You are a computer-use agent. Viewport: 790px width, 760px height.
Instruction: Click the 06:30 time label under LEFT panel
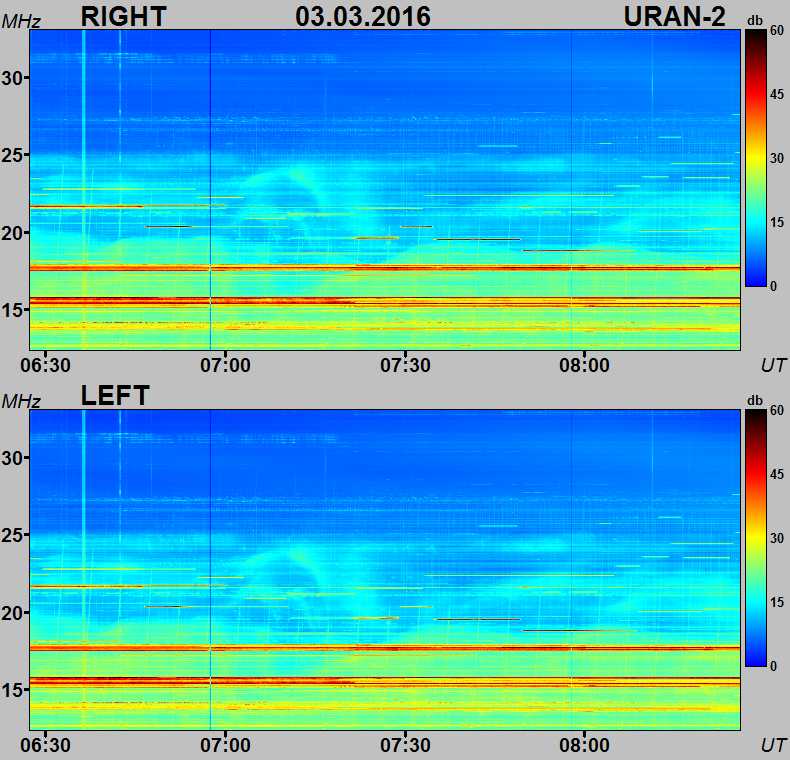pos(45,745)
